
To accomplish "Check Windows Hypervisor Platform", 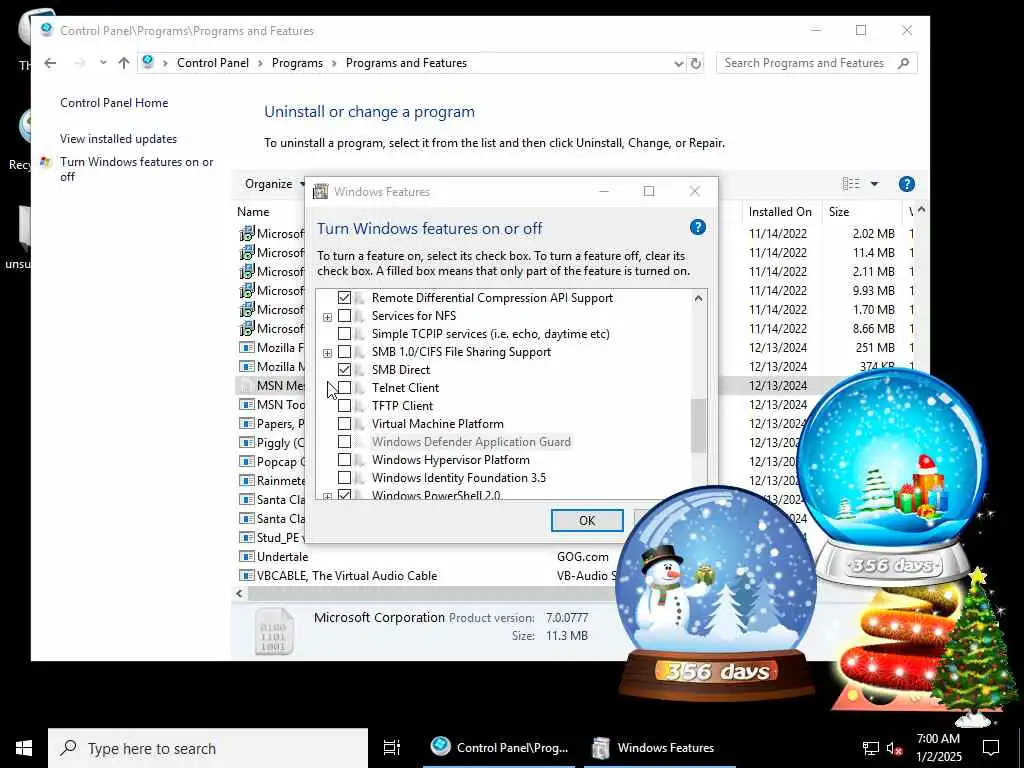I will [x=344, y=460].
